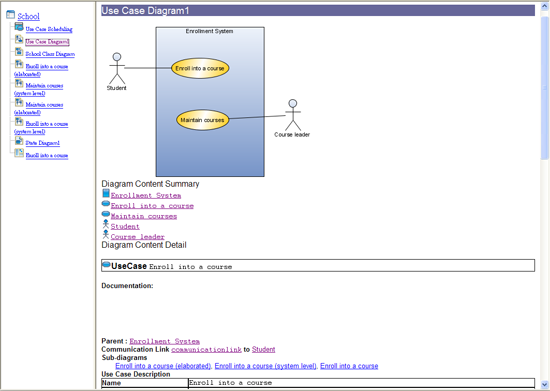Click the Enroll into a course value in the Name table row
This screenshot has height=391, width=550.
coord(230,383)
